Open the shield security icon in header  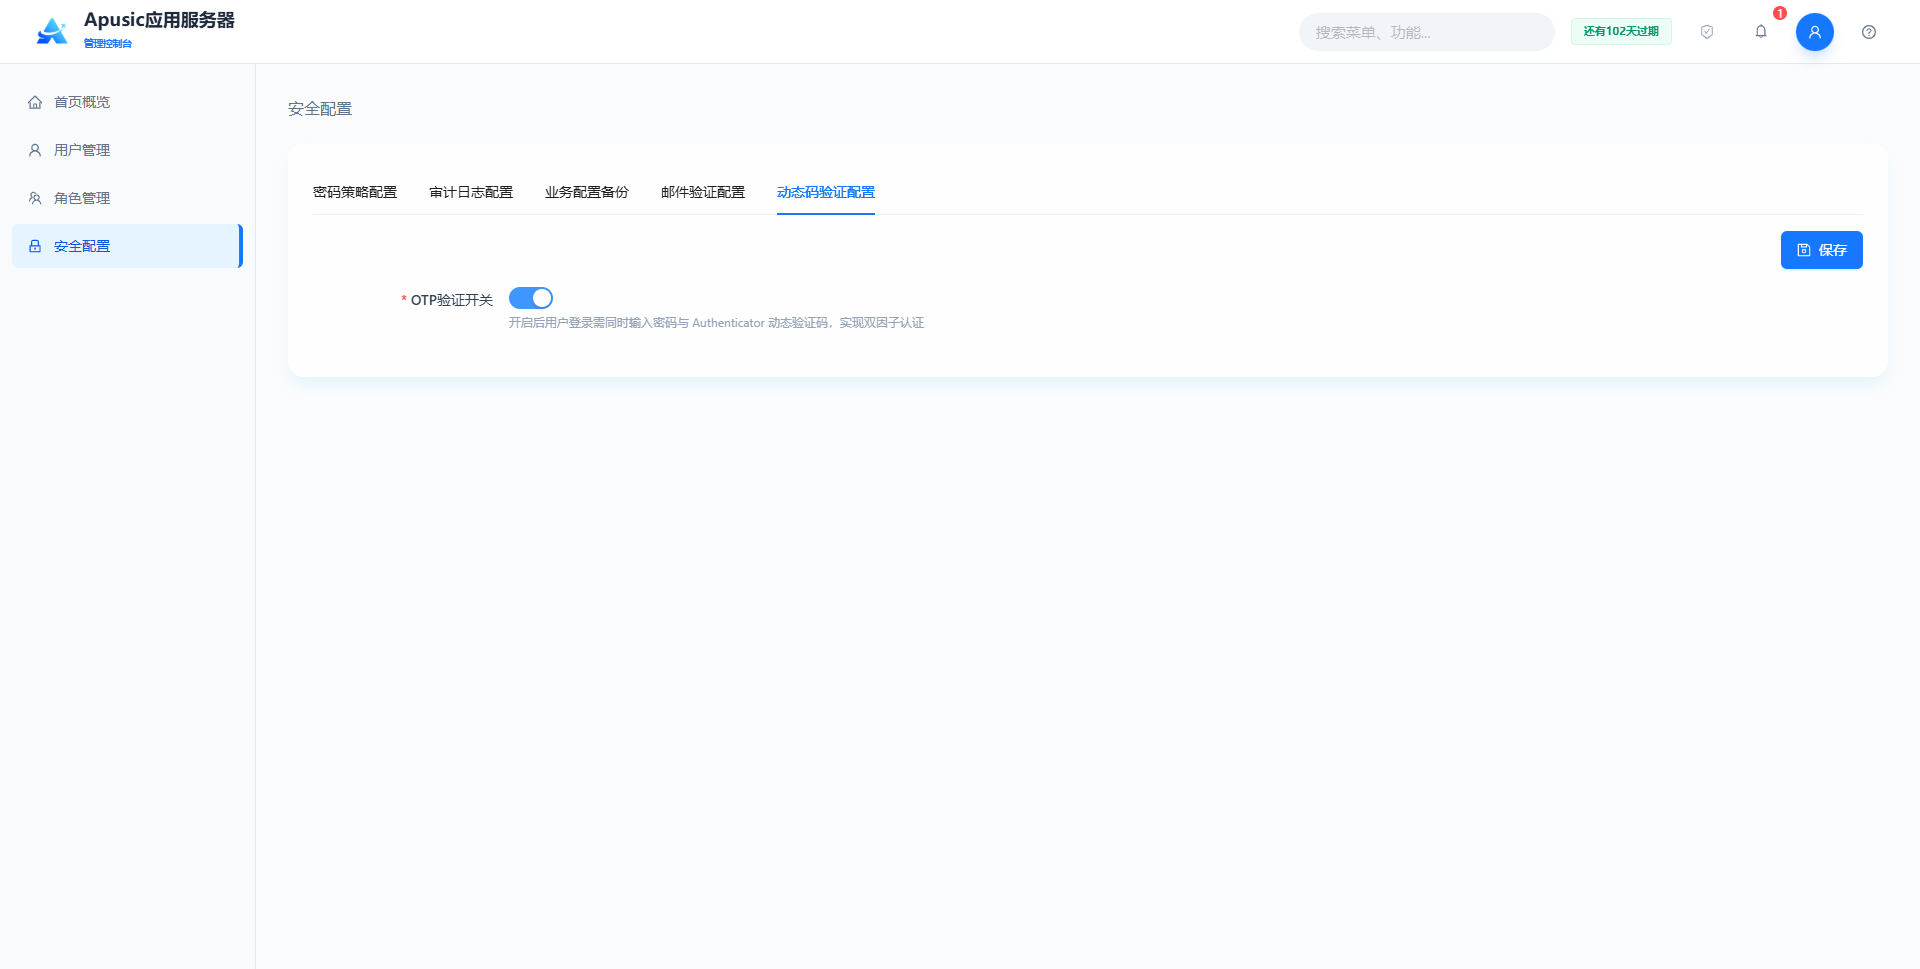1707,32
